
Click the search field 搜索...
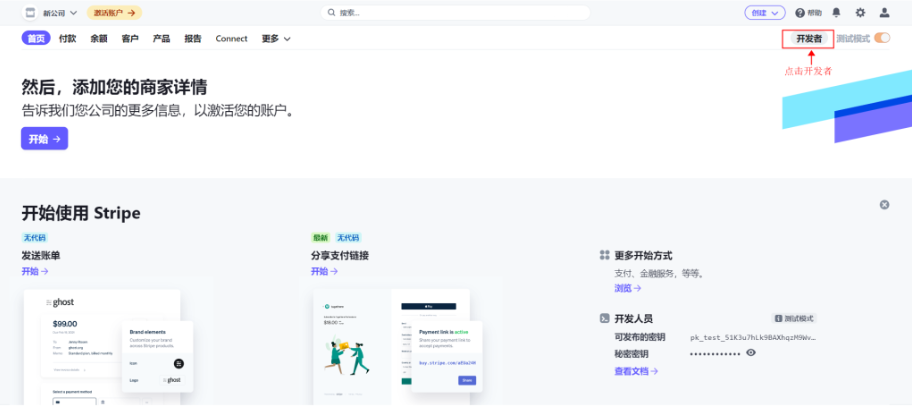click(x=455, y=12)
